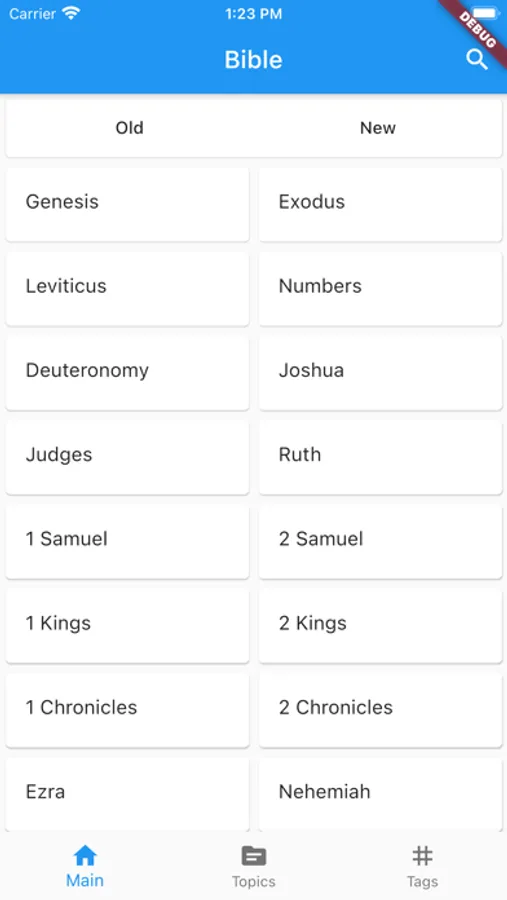Click the Bible title in header
This screenshot has height=900, width=507.
pyautogui.click(x=253, y=60)
